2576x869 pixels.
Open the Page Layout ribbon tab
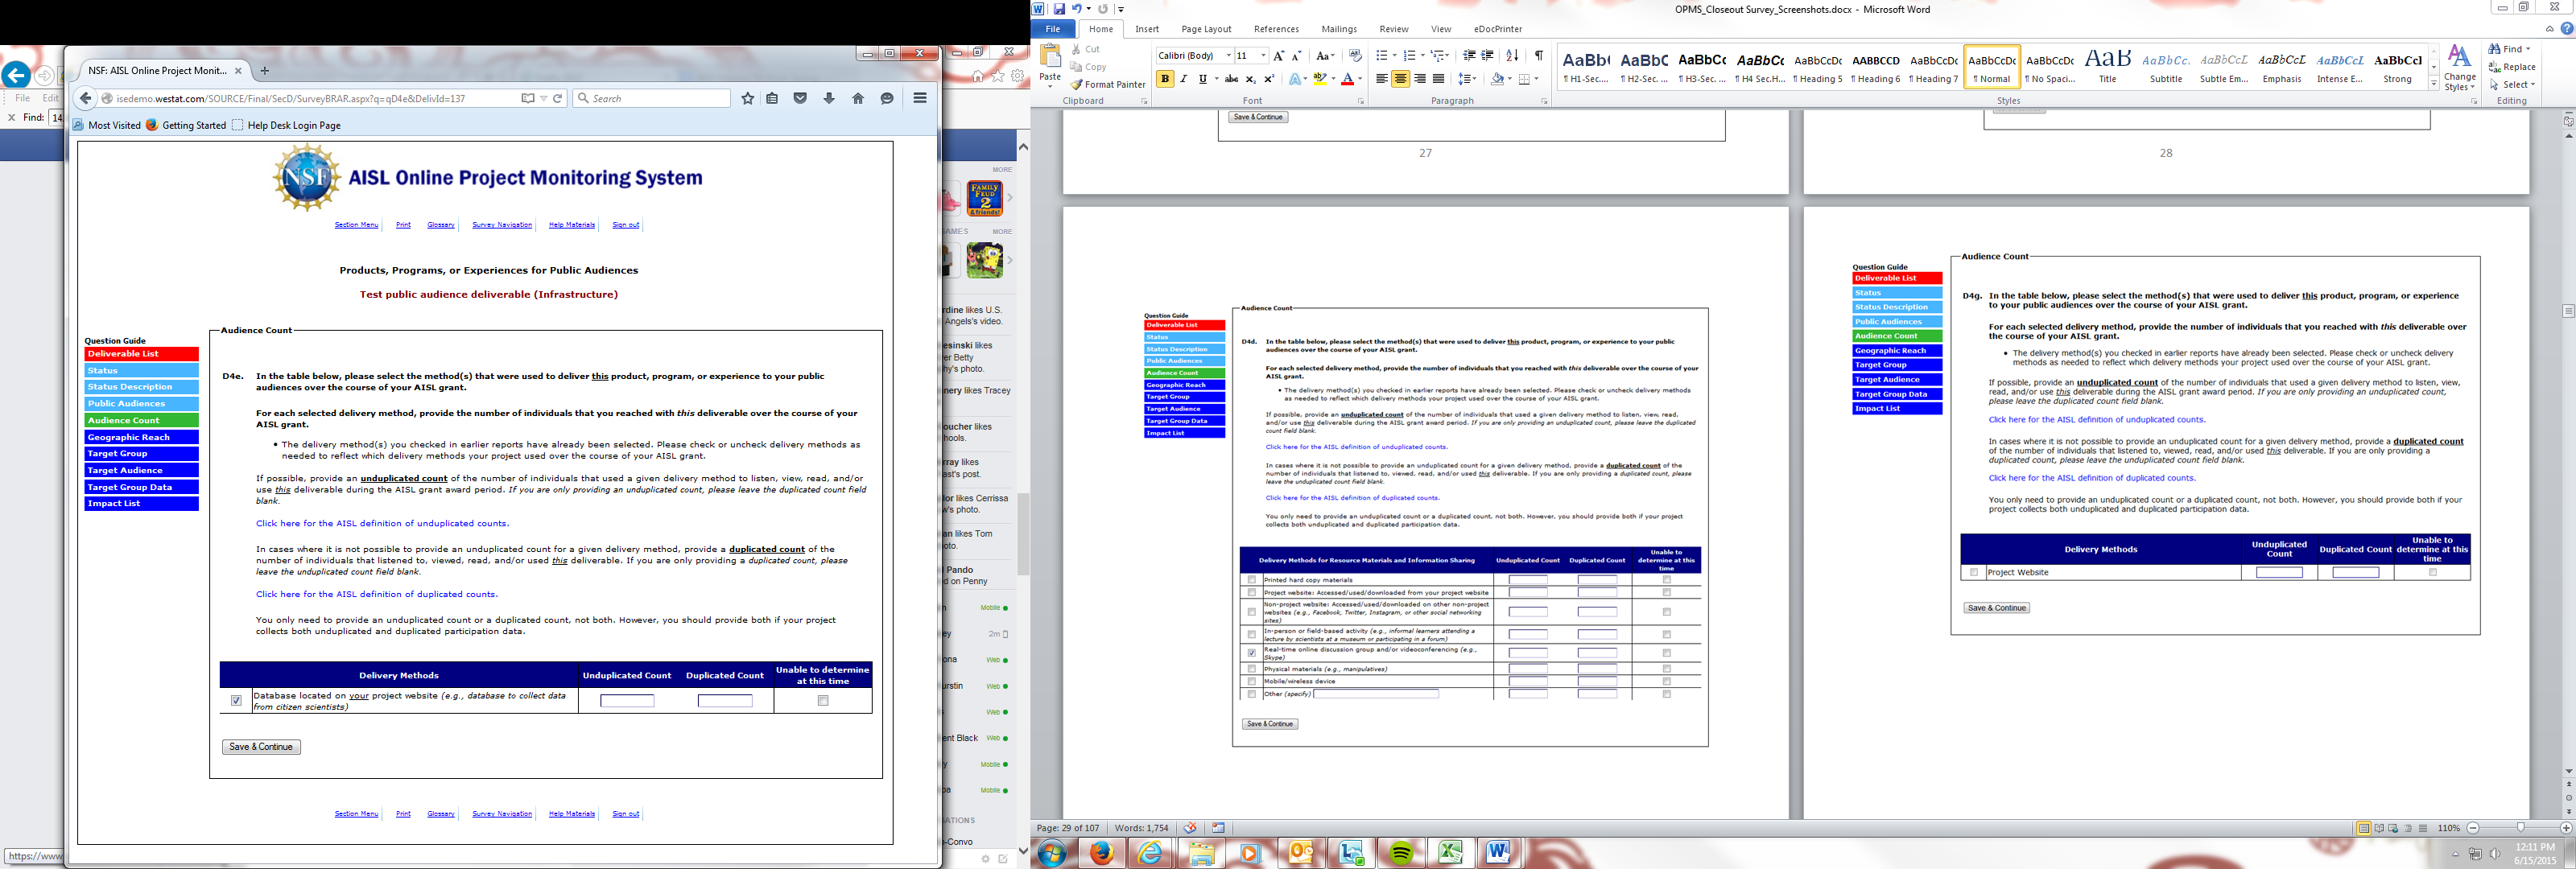tap(1205, 29)
